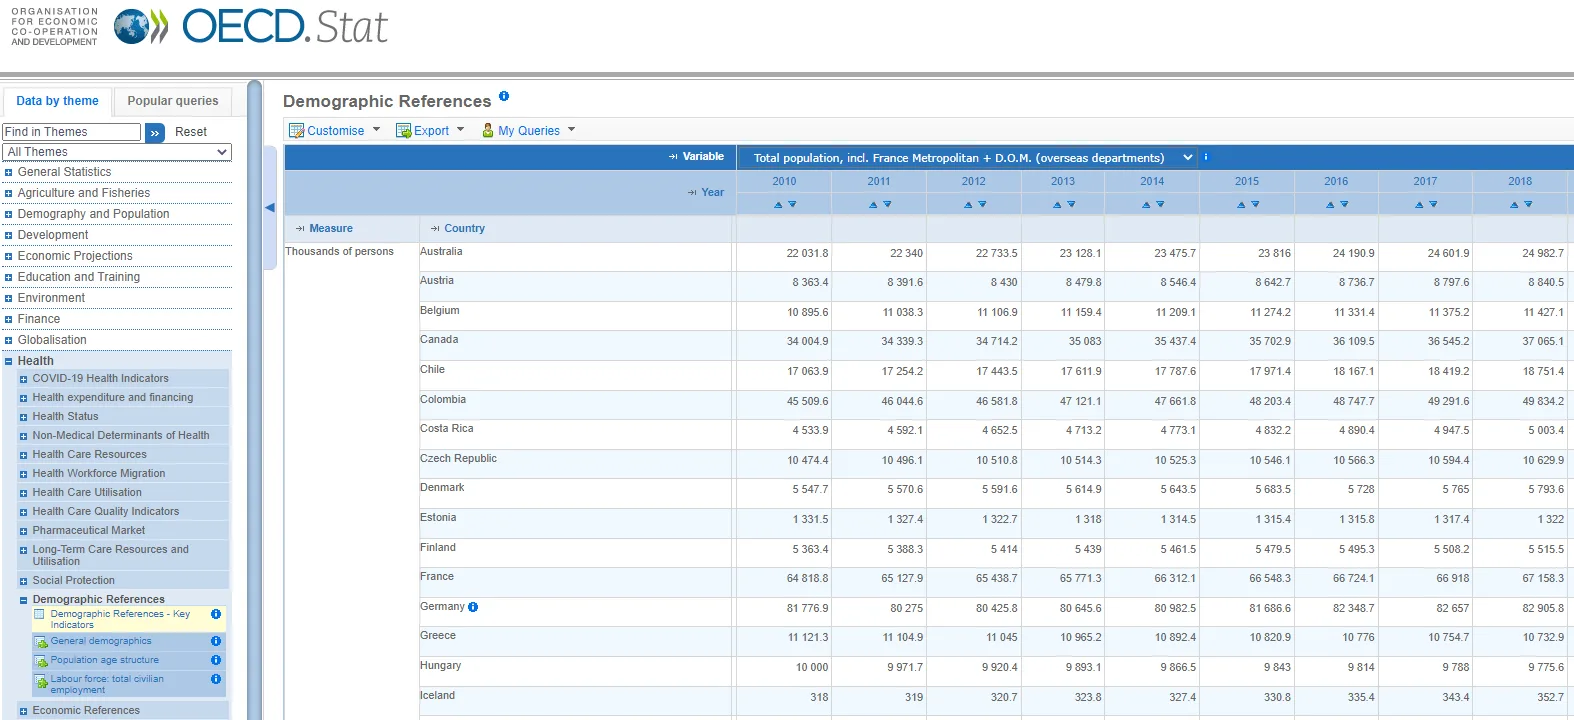This screenshot has height=720, width=1574.
Task: Open the Export menu
Action: click(x=431, y=131)
